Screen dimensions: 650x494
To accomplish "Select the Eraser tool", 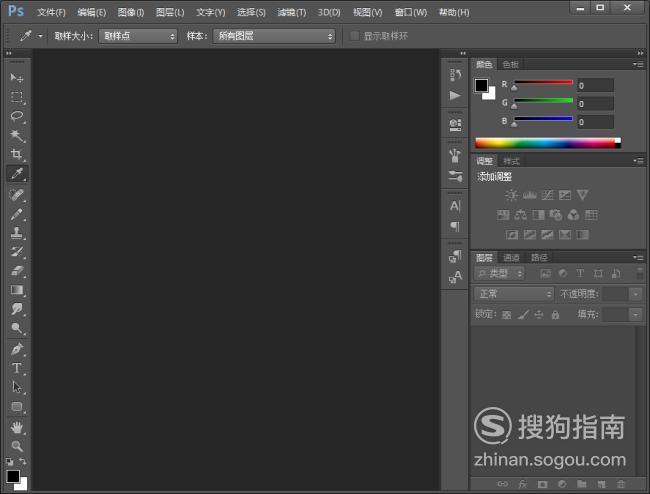I will click(17, 271).
